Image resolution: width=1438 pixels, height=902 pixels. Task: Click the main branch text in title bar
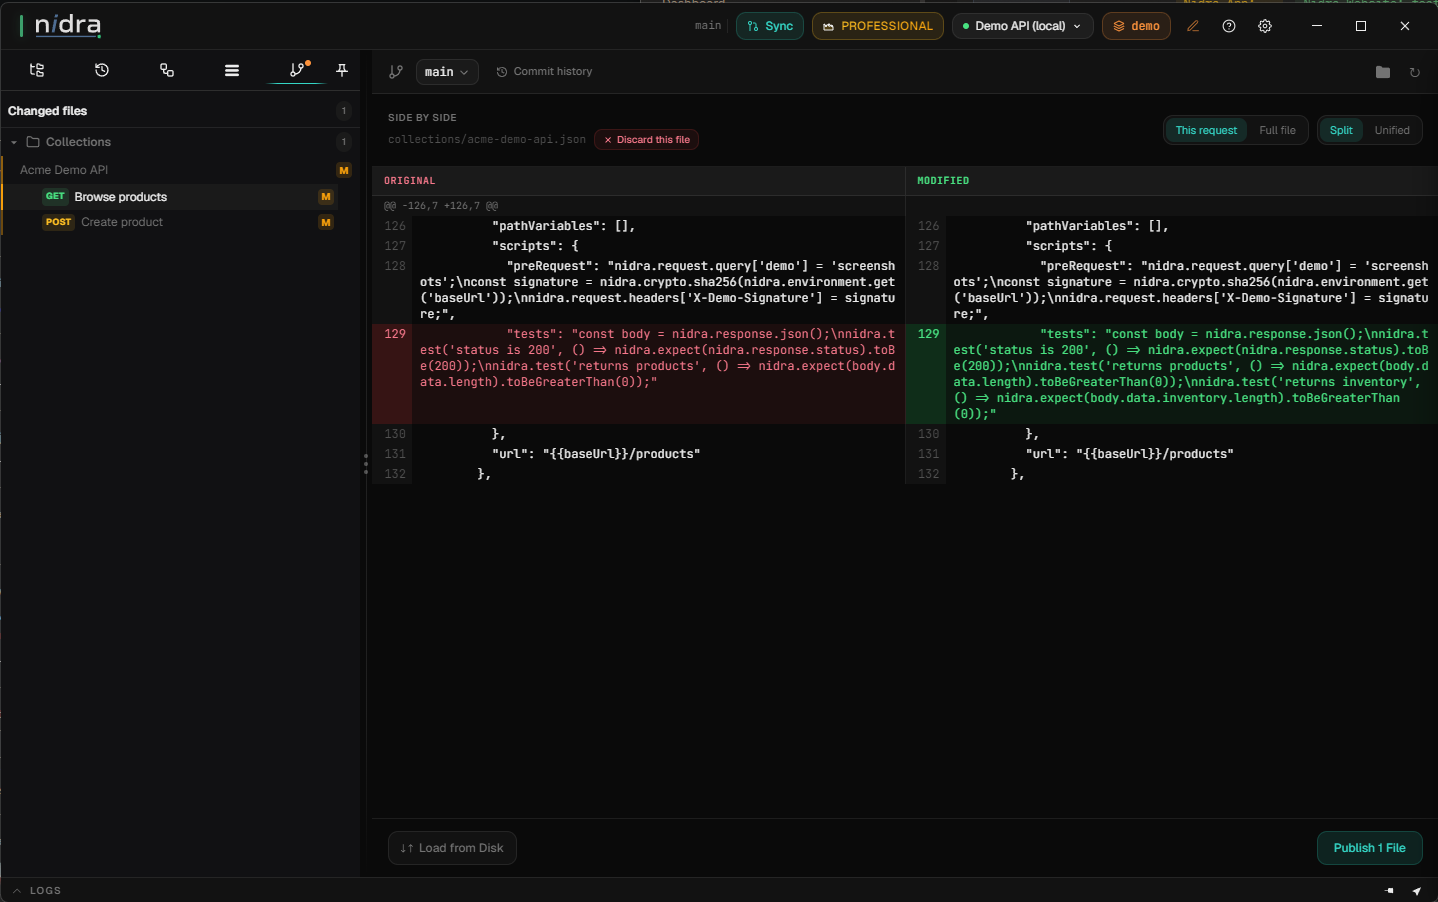pos(708,26)
